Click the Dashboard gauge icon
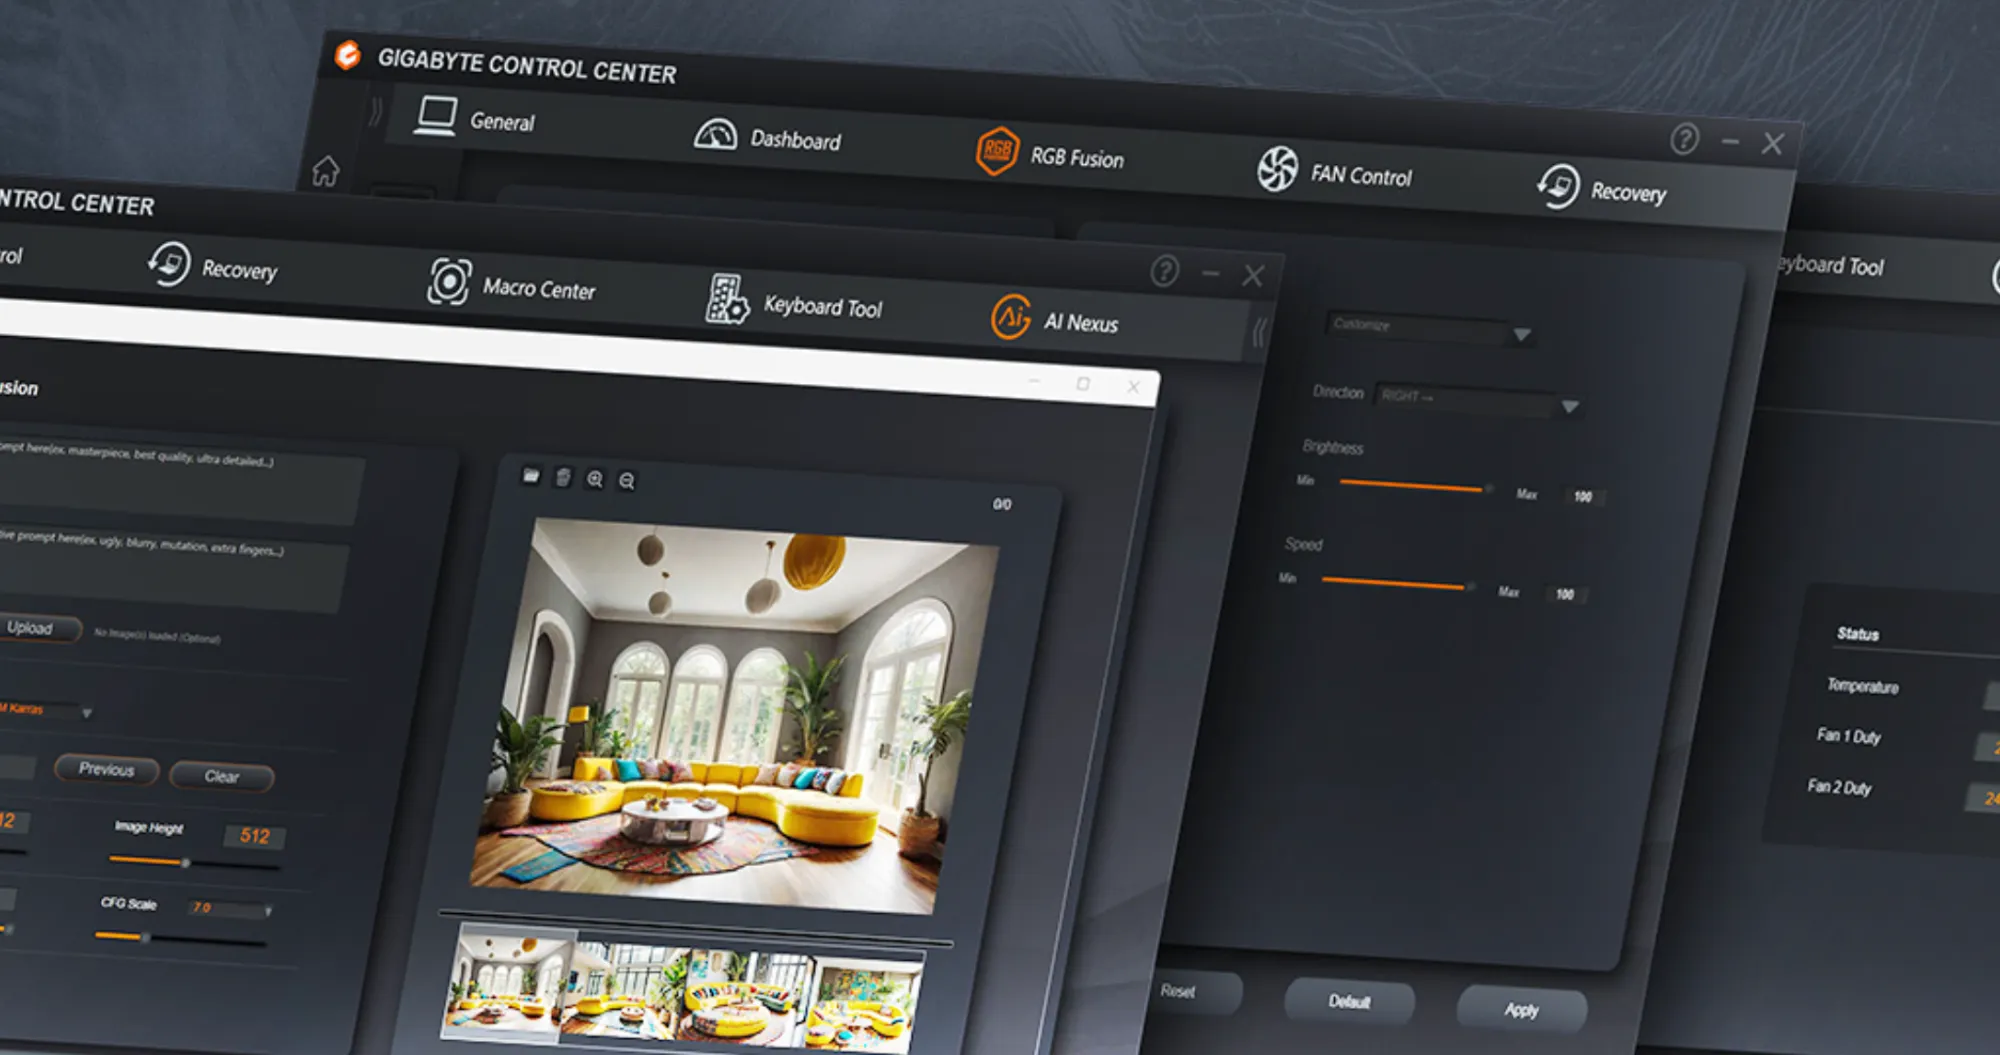 pyautogui.click(x=715, y=134)
